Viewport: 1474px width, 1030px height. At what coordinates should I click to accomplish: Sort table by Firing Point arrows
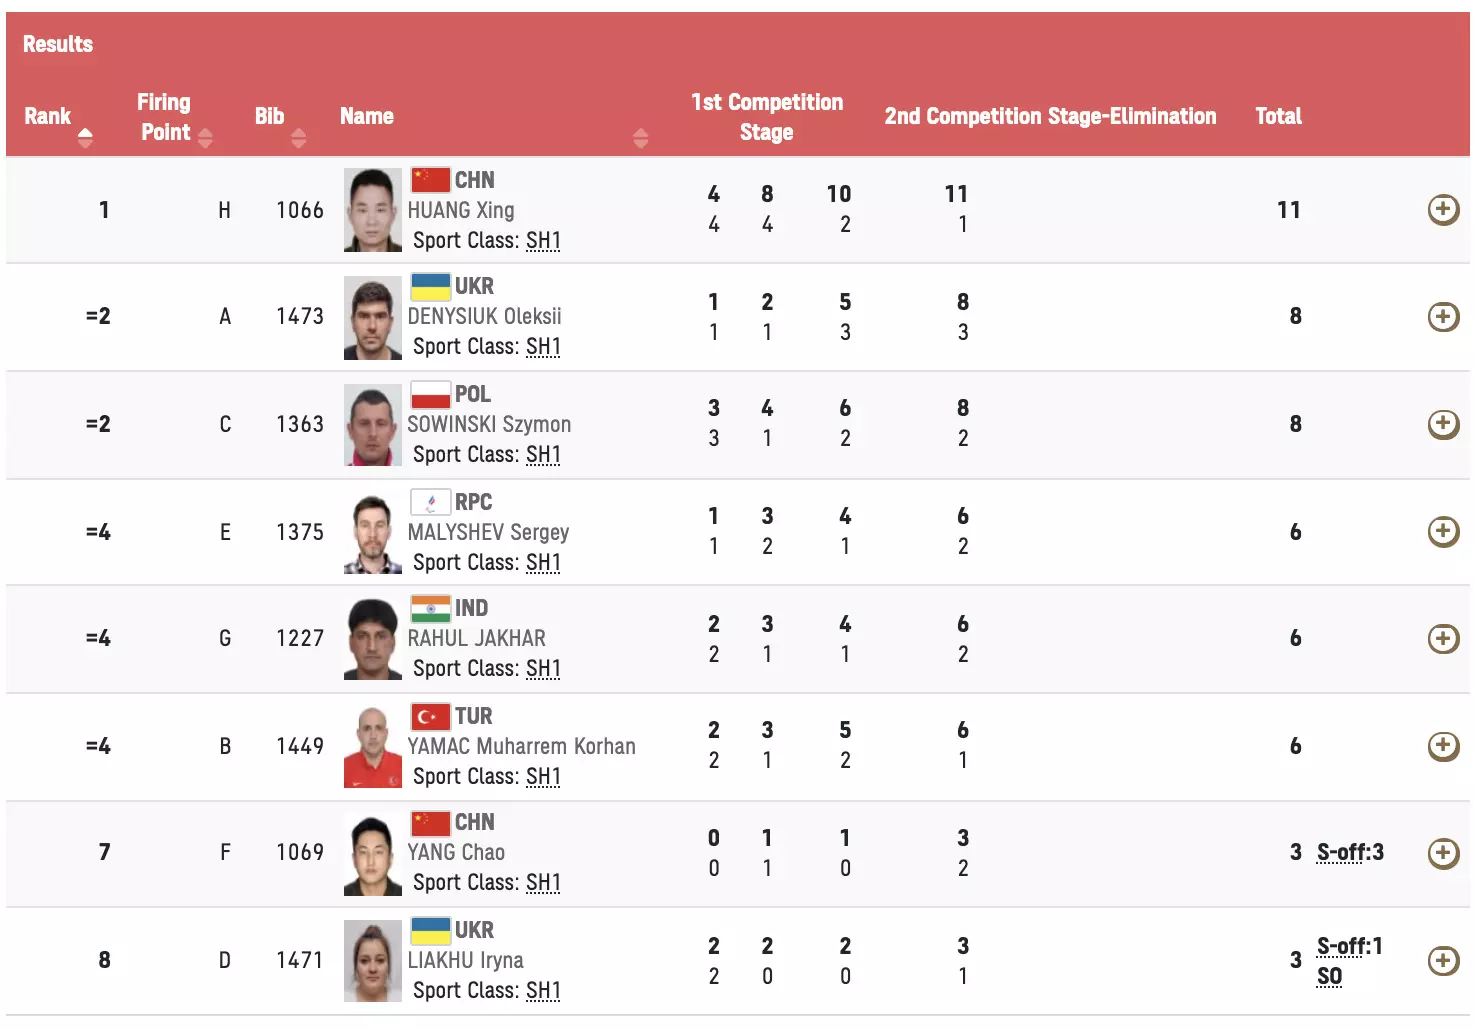tap(205, 137)
